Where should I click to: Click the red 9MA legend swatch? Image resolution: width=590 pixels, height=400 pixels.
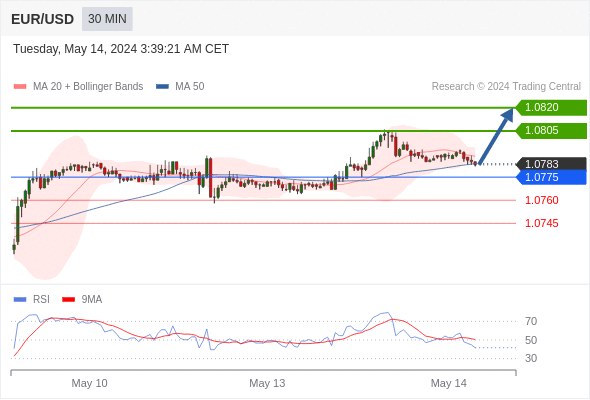pyautogui.click(x=68, y=300)
